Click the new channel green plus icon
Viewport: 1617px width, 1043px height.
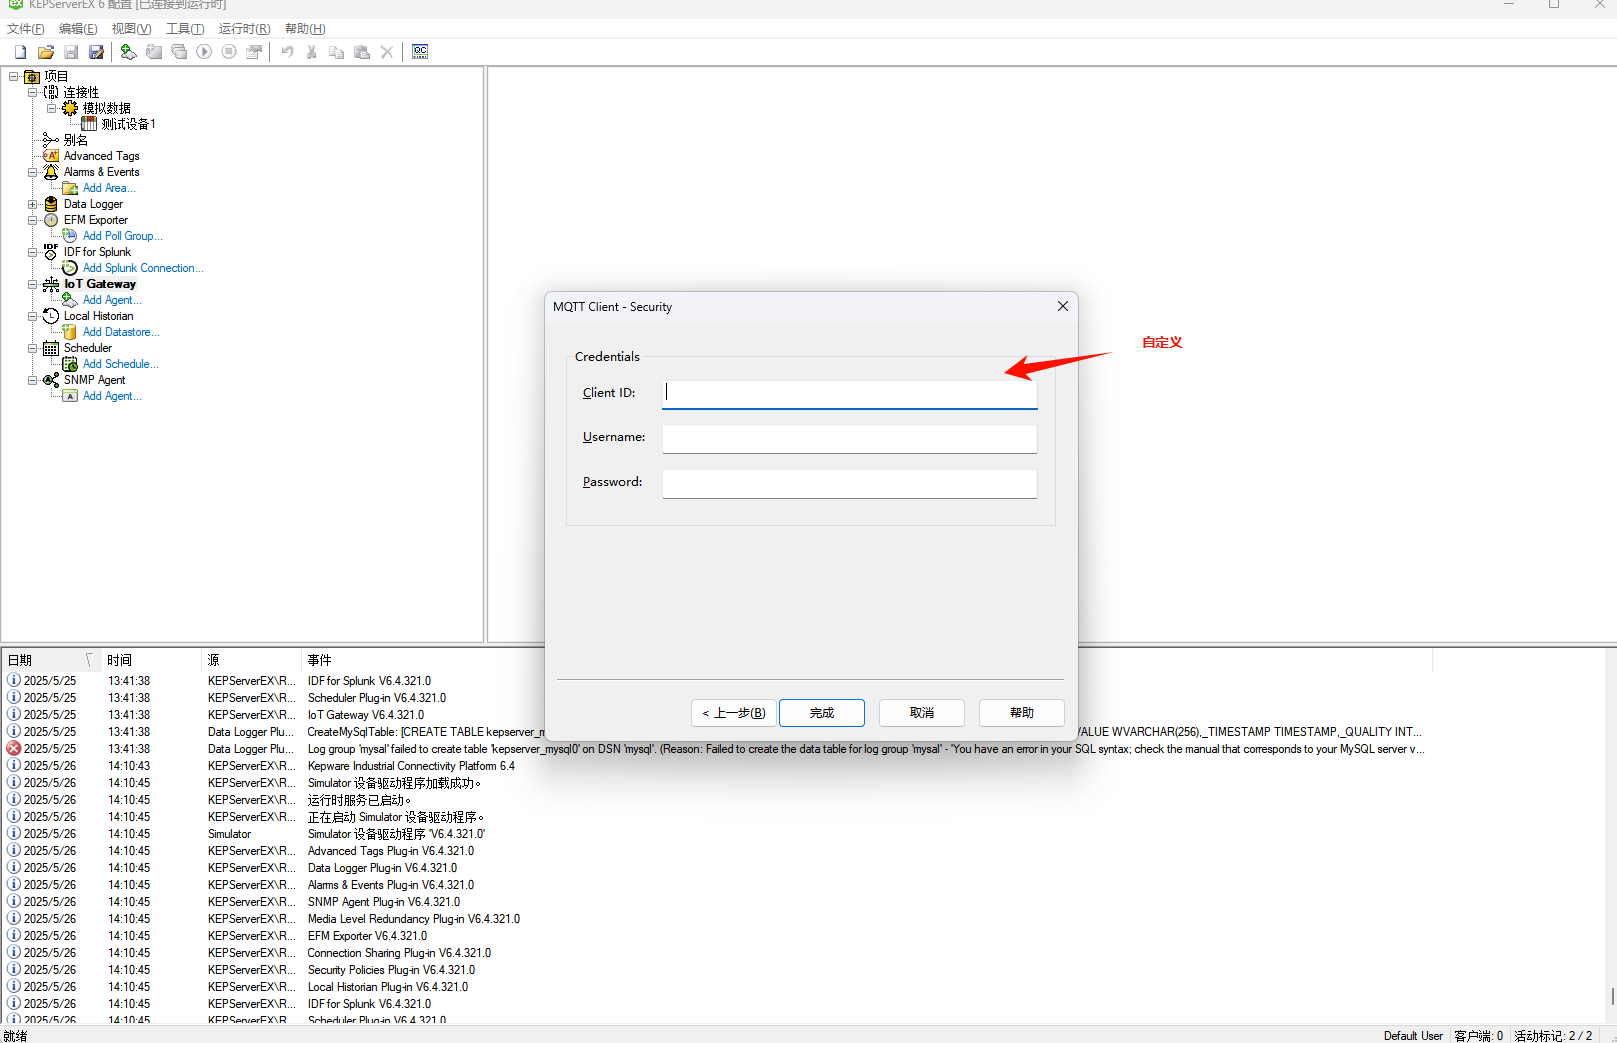coord(128,51)
